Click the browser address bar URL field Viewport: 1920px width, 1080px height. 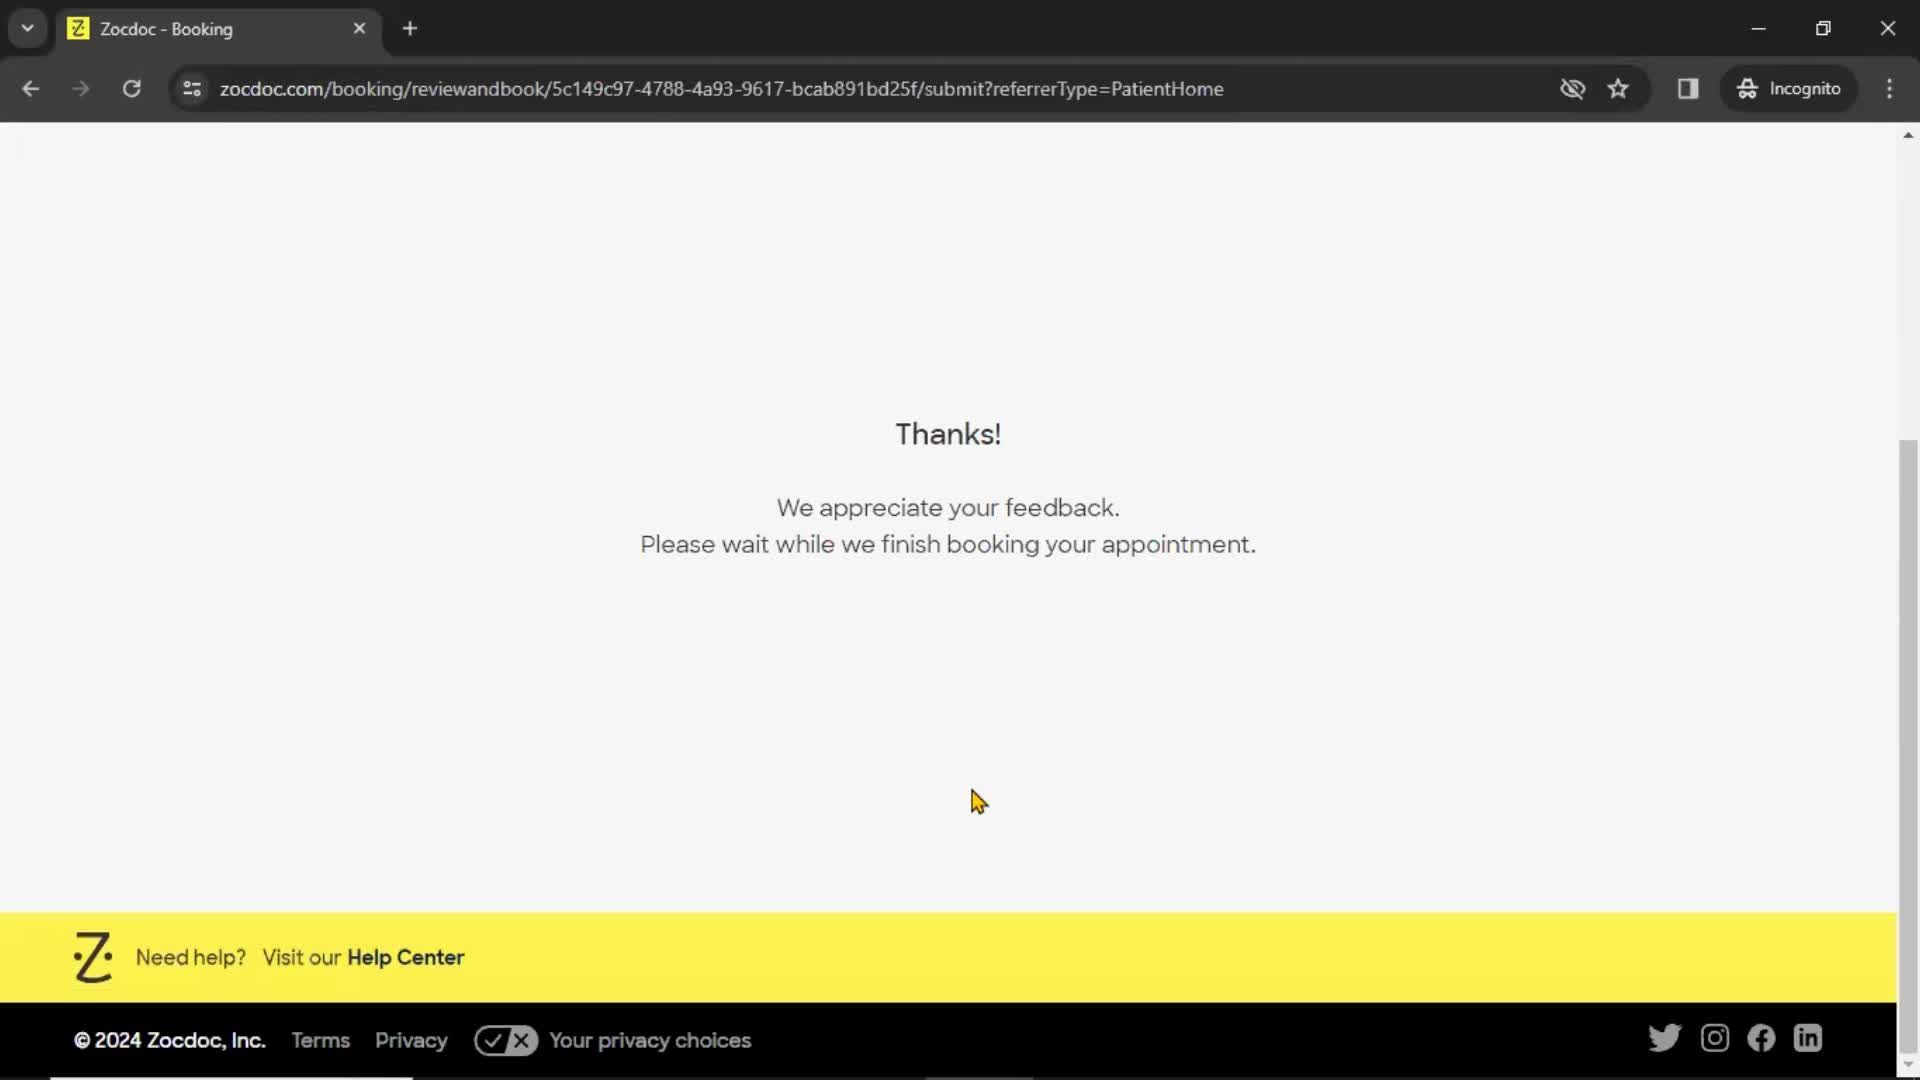(x=721, y=88)
